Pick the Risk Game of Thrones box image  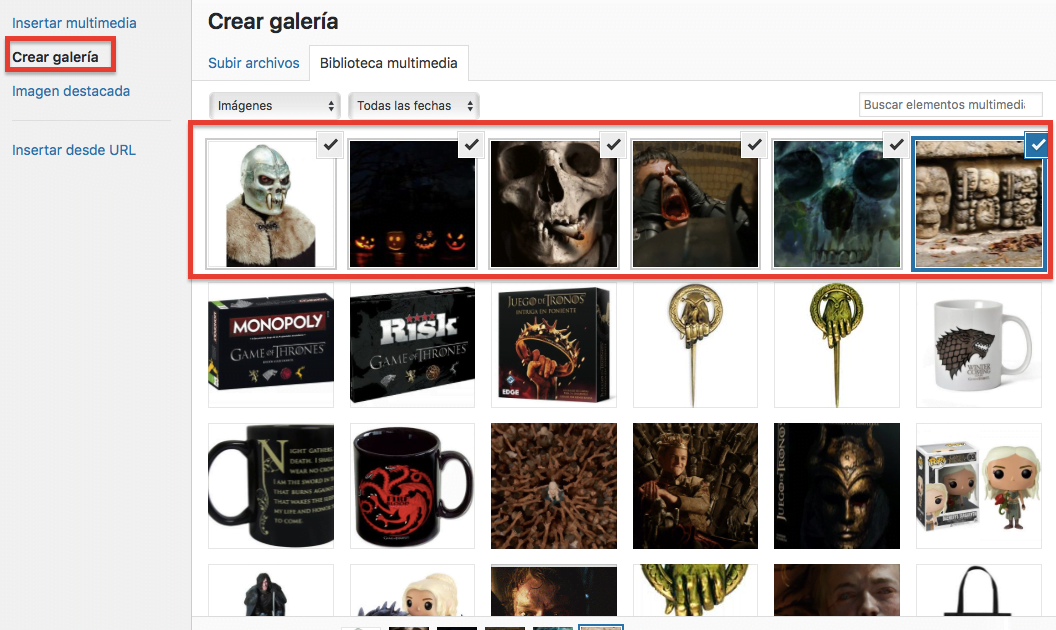pos(412,345)
